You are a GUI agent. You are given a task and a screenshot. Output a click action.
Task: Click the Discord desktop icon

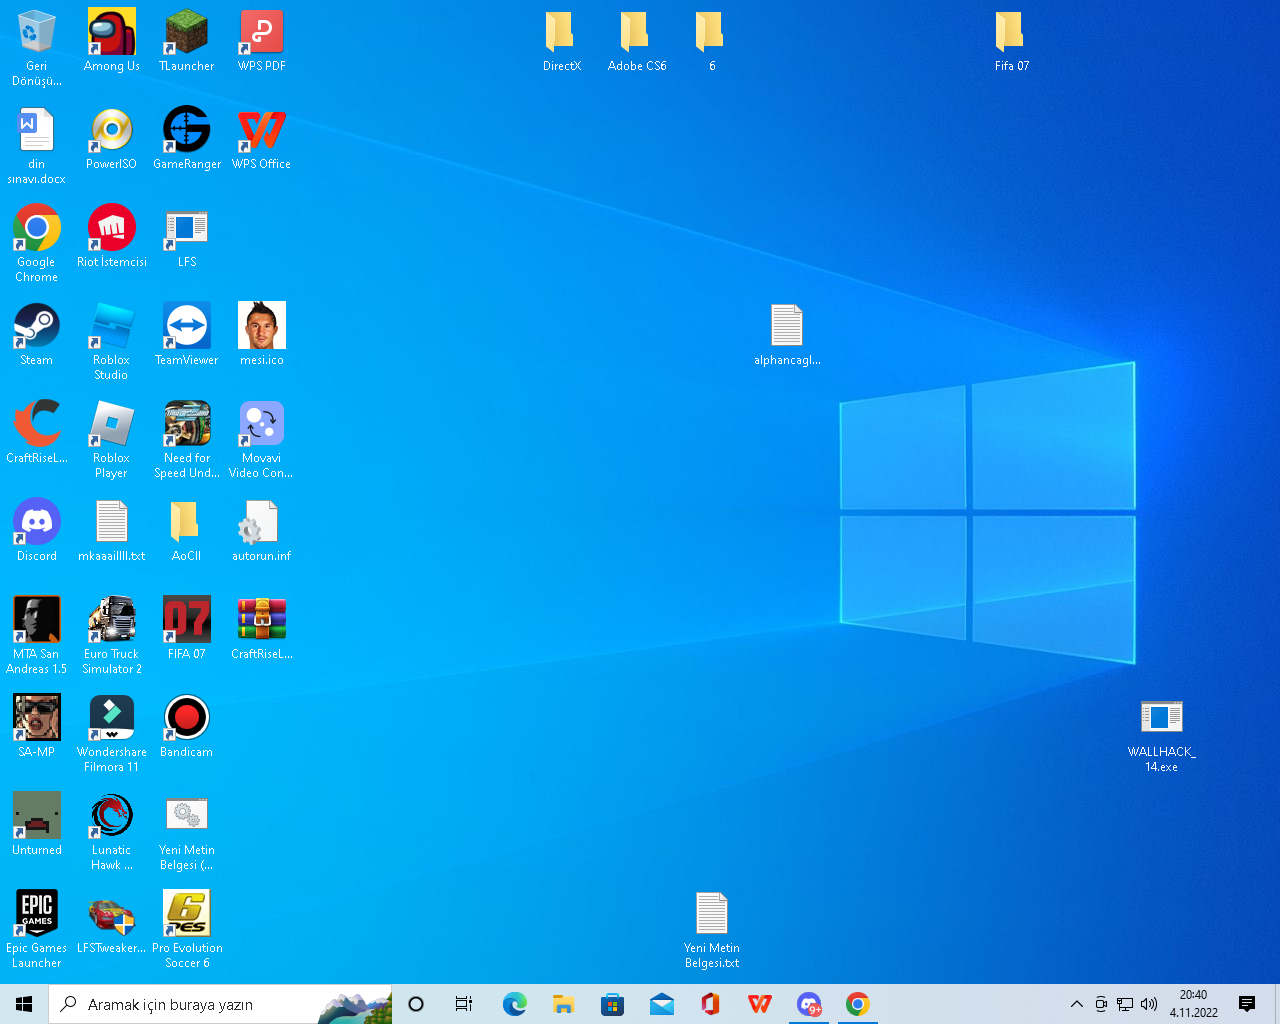(37, 522)
